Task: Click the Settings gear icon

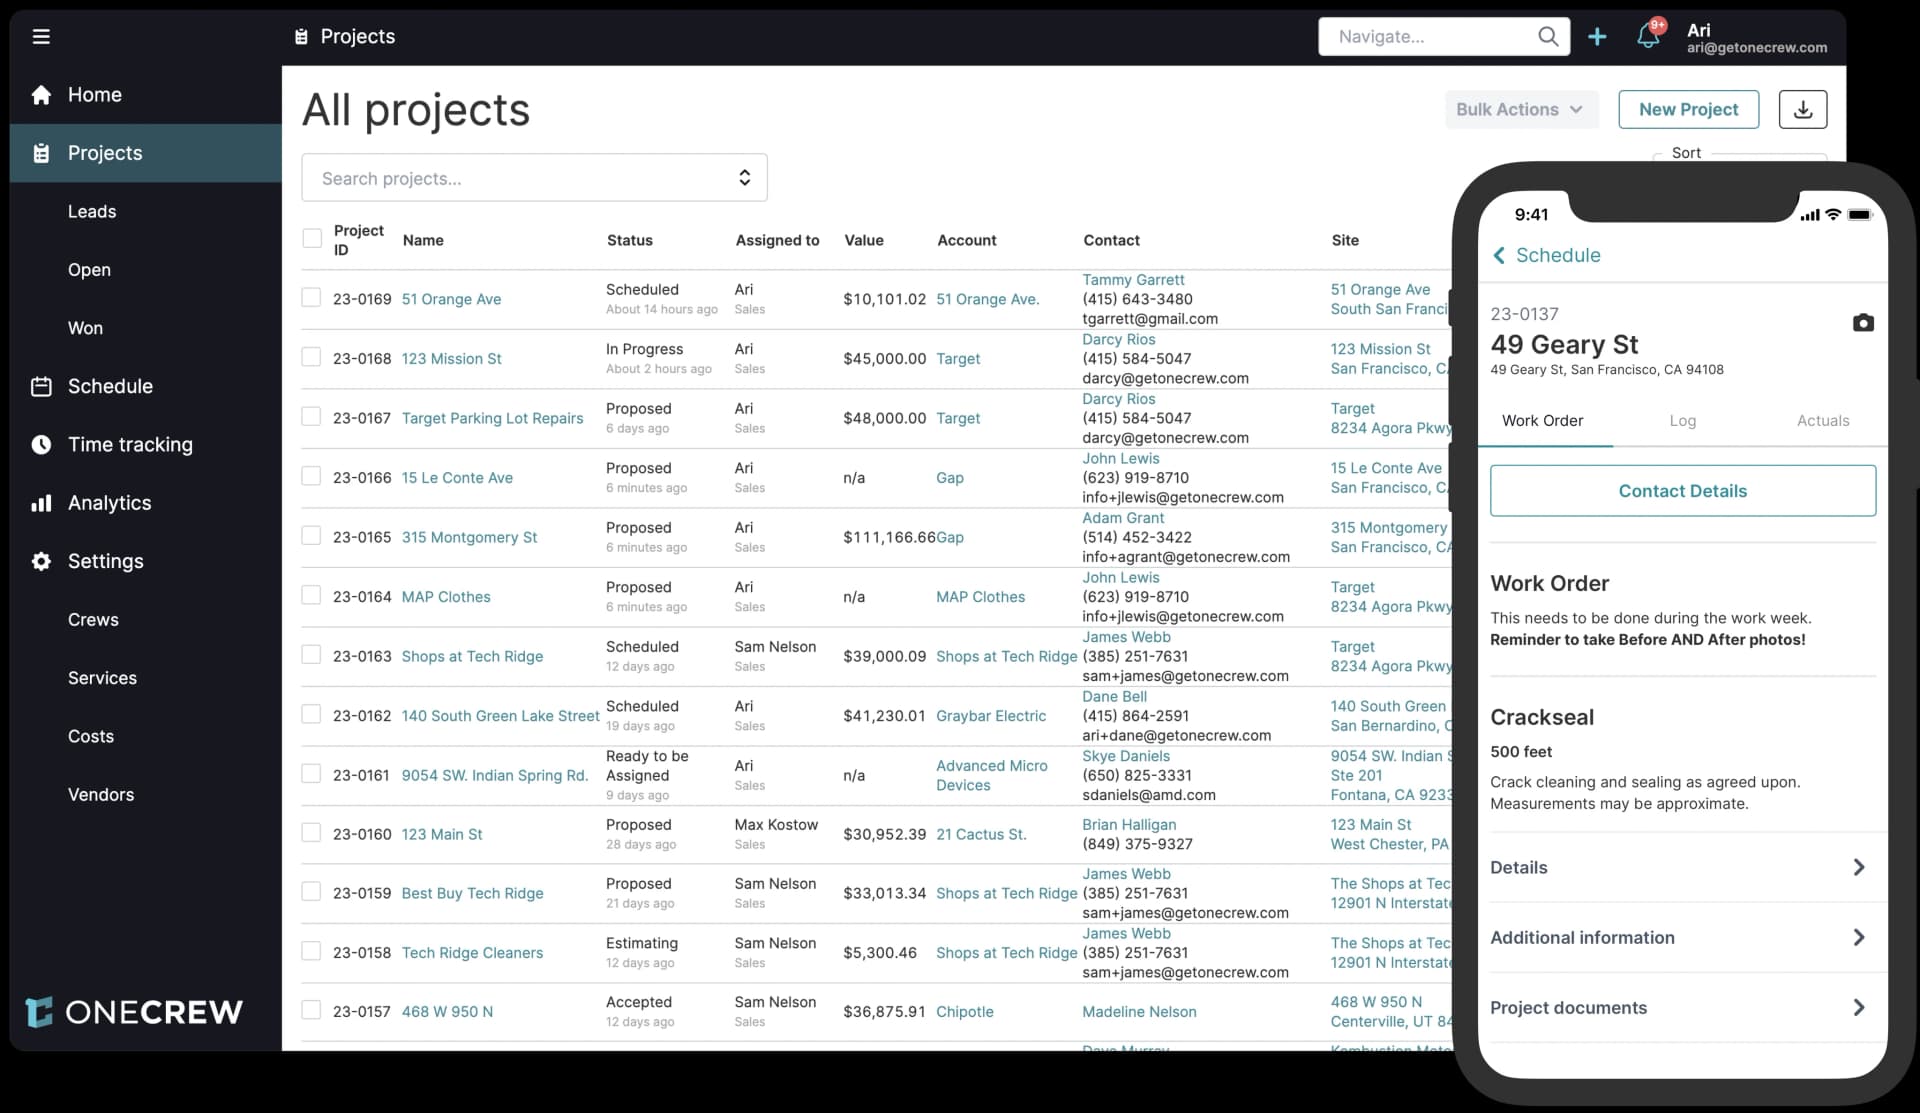Action: [x=41, y=561]
